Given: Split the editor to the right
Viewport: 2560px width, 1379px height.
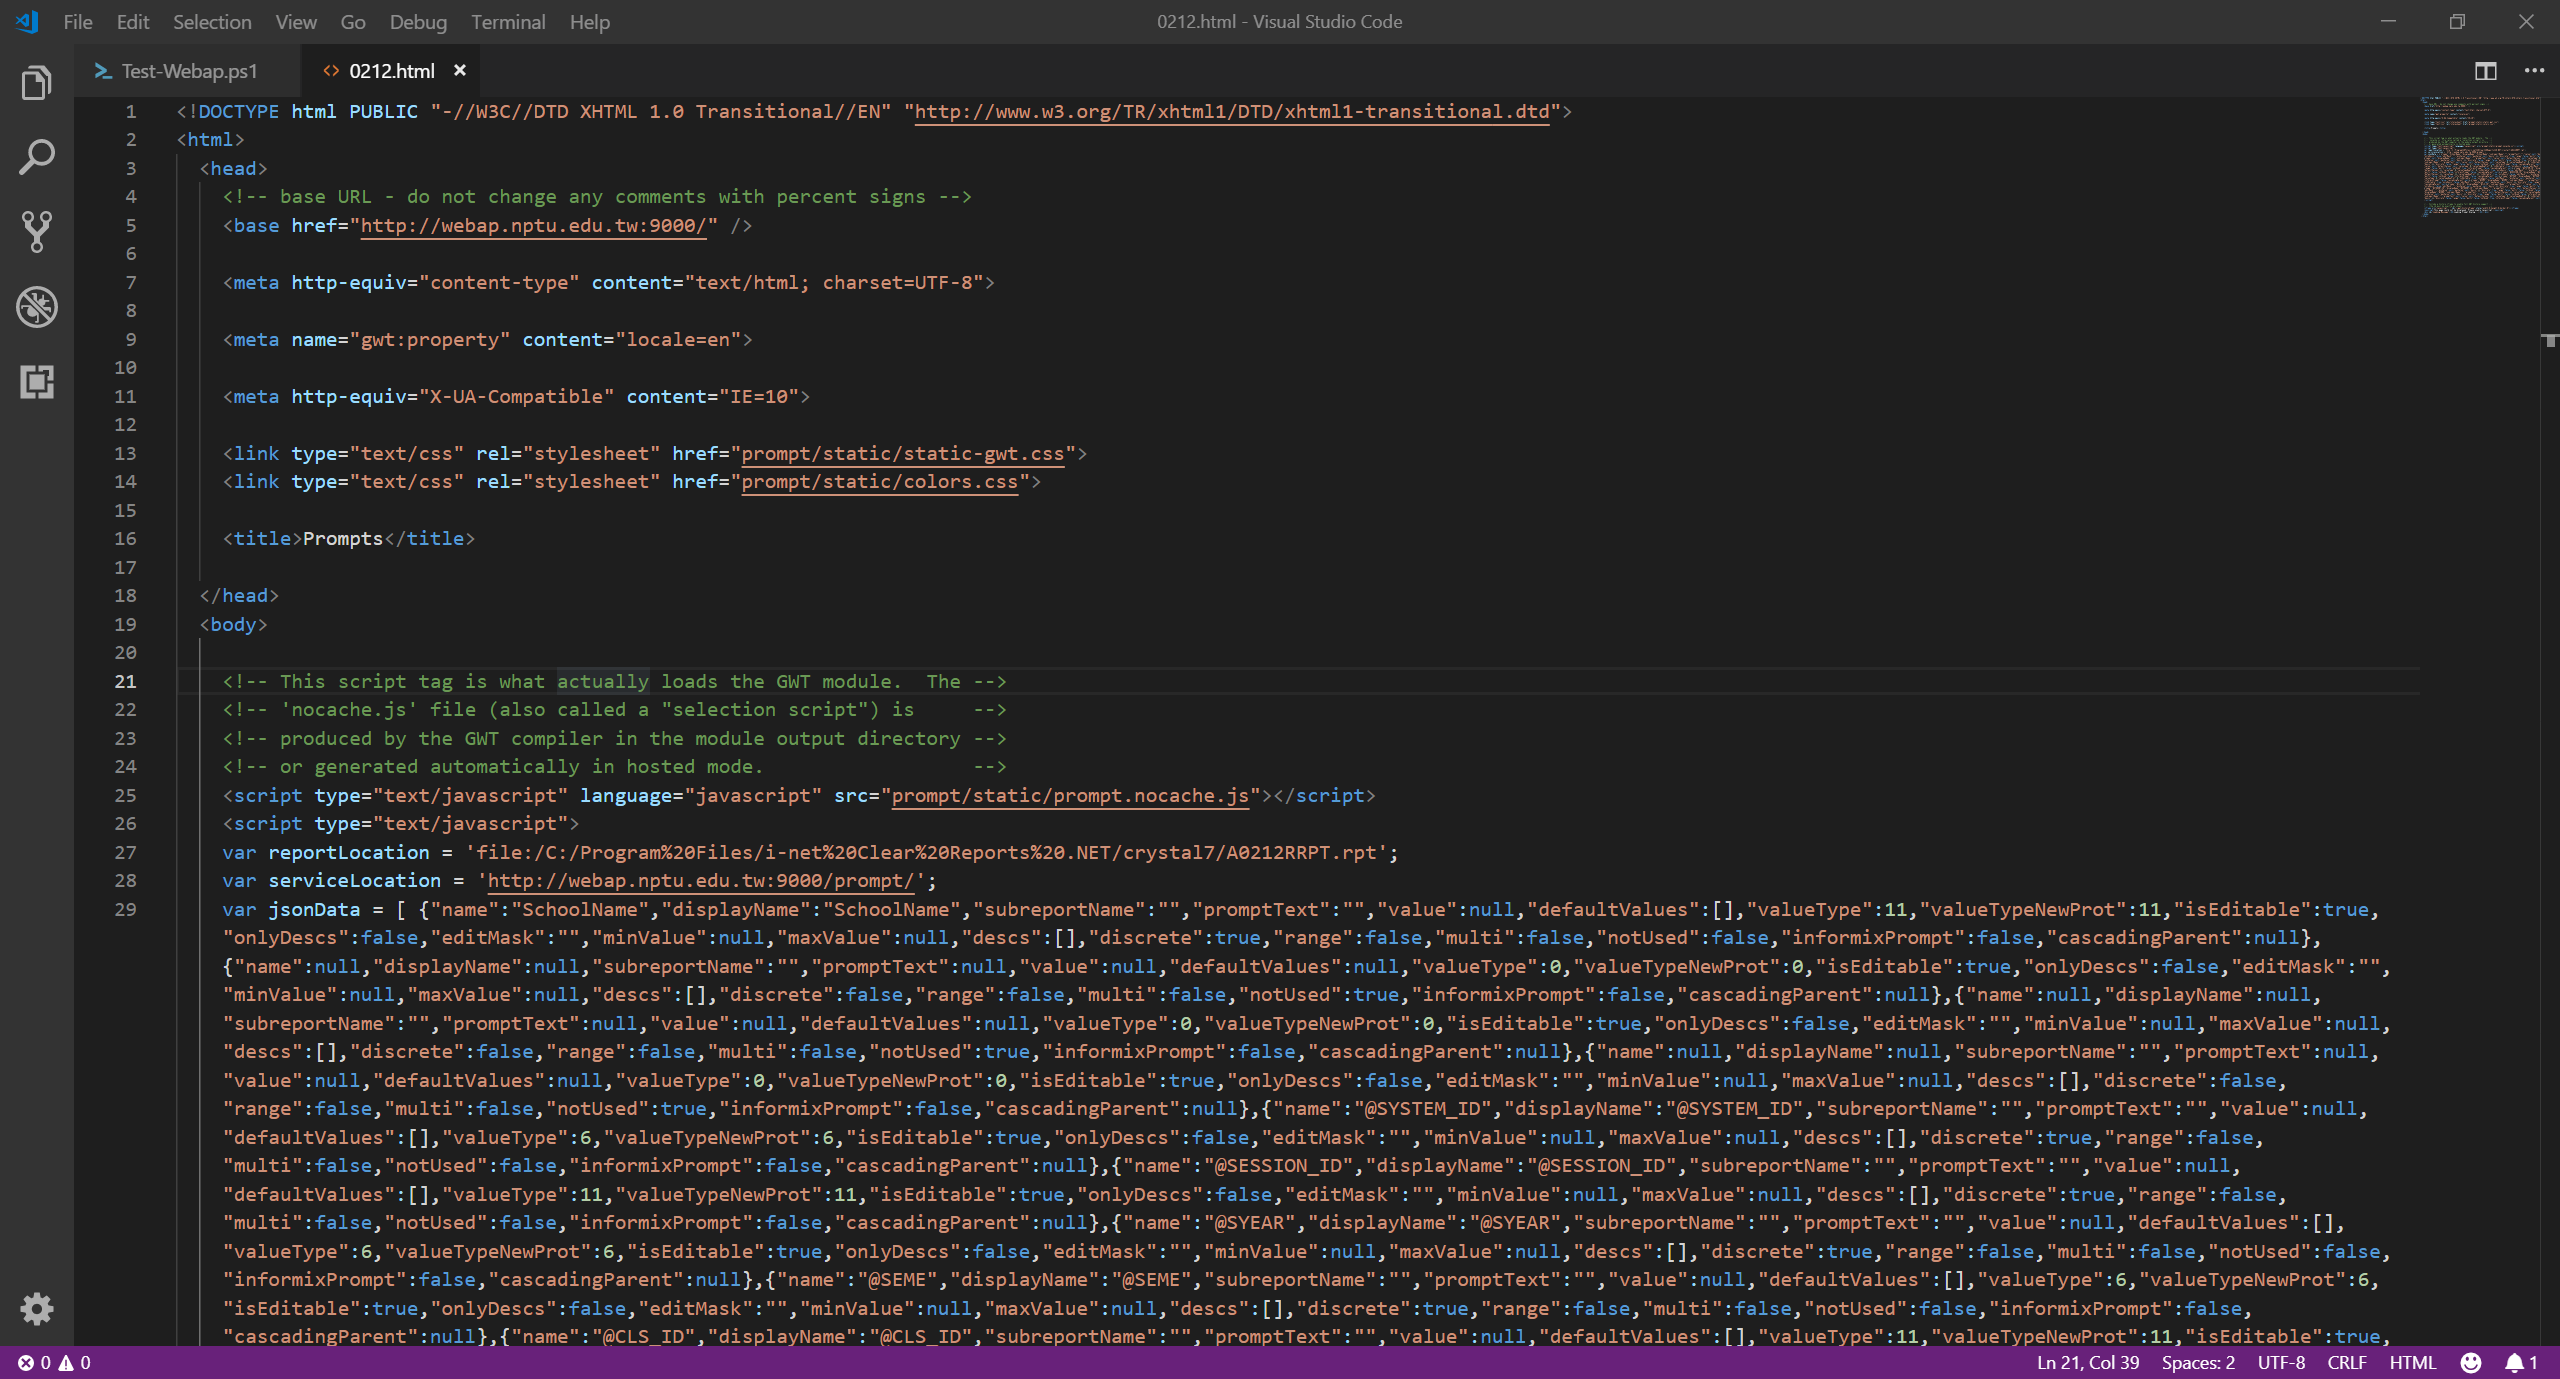Looking at the screenshot, I should (x=2486, y=71).
